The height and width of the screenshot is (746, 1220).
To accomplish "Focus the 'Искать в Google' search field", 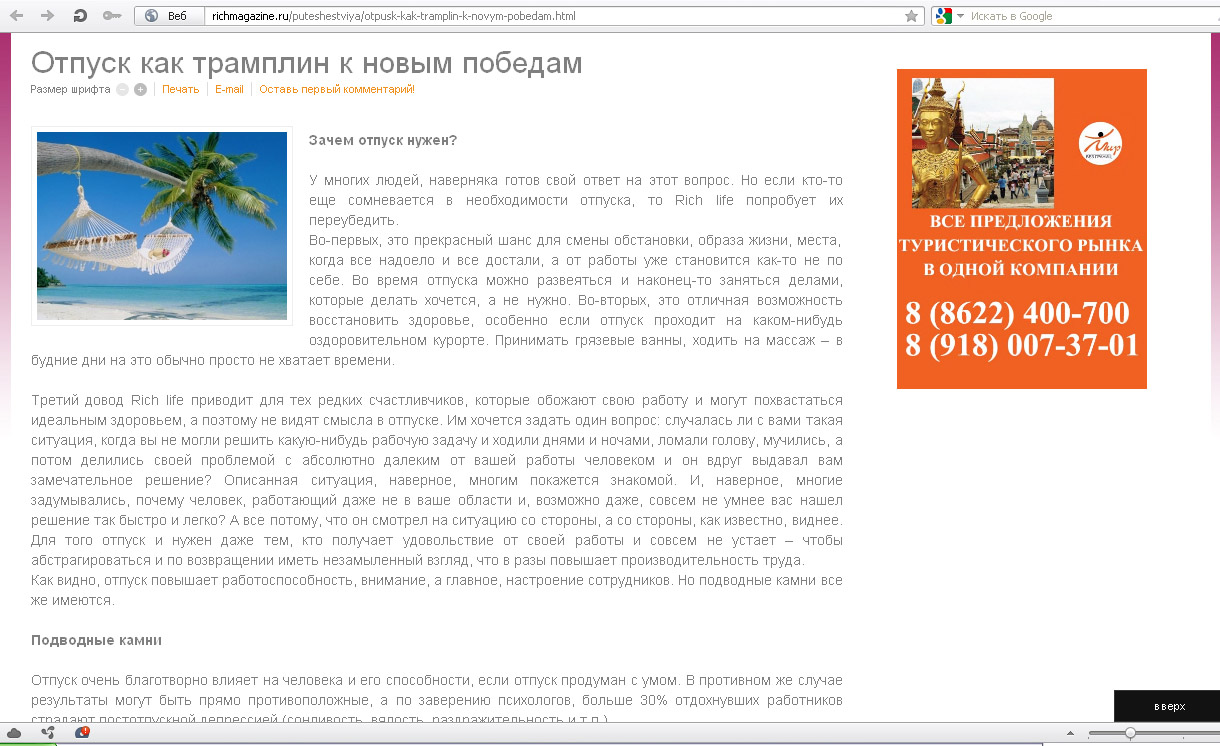I will click(1090, 16).
